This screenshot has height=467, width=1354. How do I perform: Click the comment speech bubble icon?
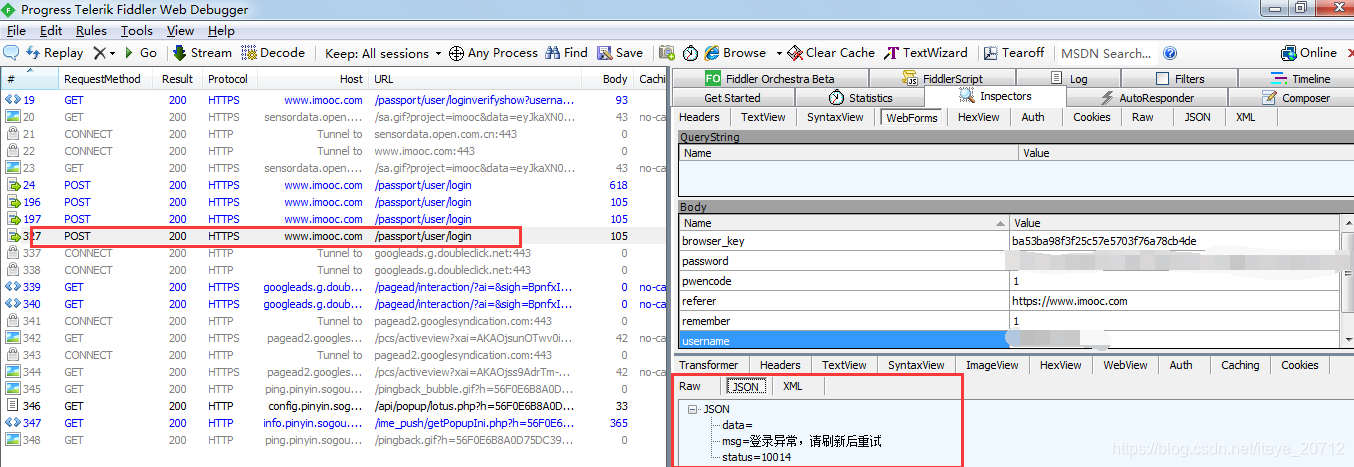click(12, 53)
